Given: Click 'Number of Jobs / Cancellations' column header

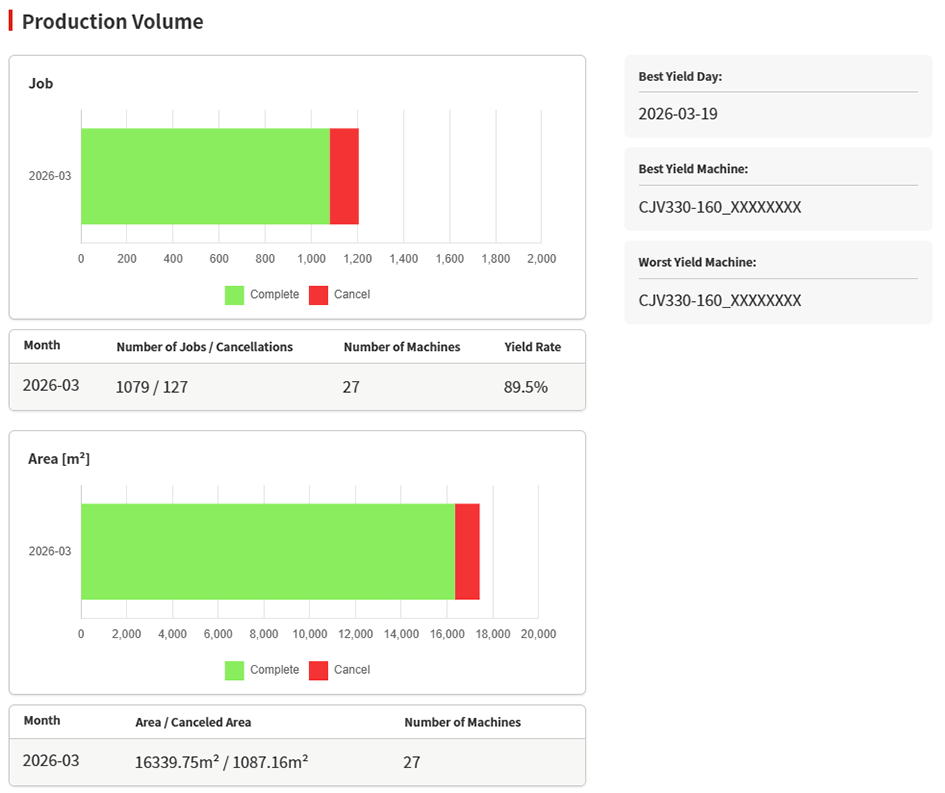Looking at the screenshot, I should 204,347.
